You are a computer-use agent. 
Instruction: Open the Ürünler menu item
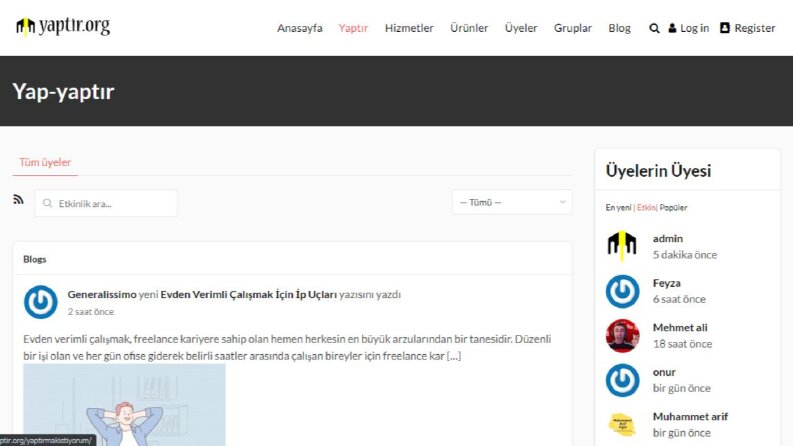pos(469,28)
